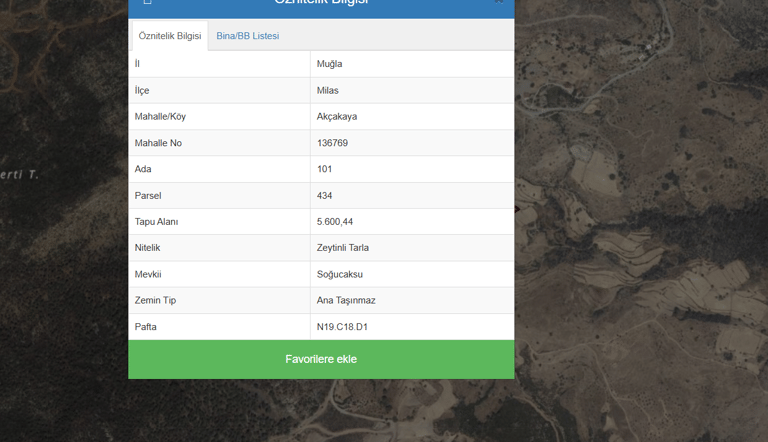Click the 'Parsel' label
The width and height of the screenshot is (768, 442).
pyautogui.click(x=148, y=196)
